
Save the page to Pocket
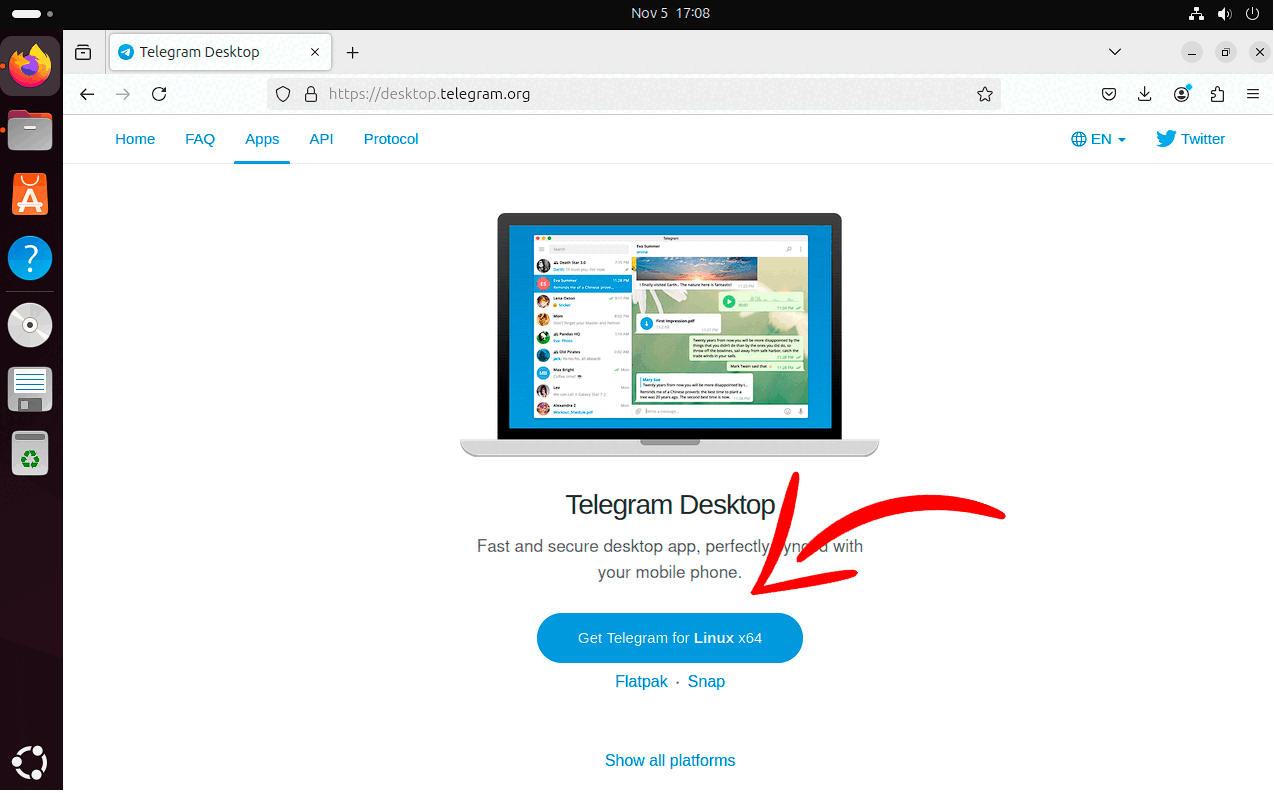click(1109, 94)
